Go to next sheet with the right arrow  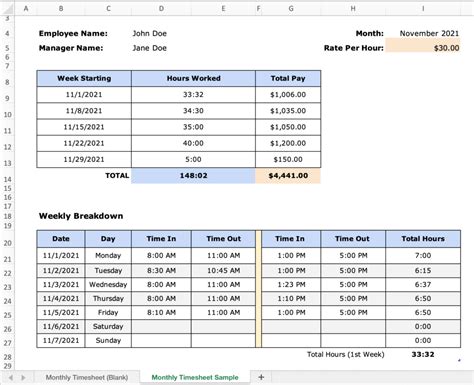point(23,377)
